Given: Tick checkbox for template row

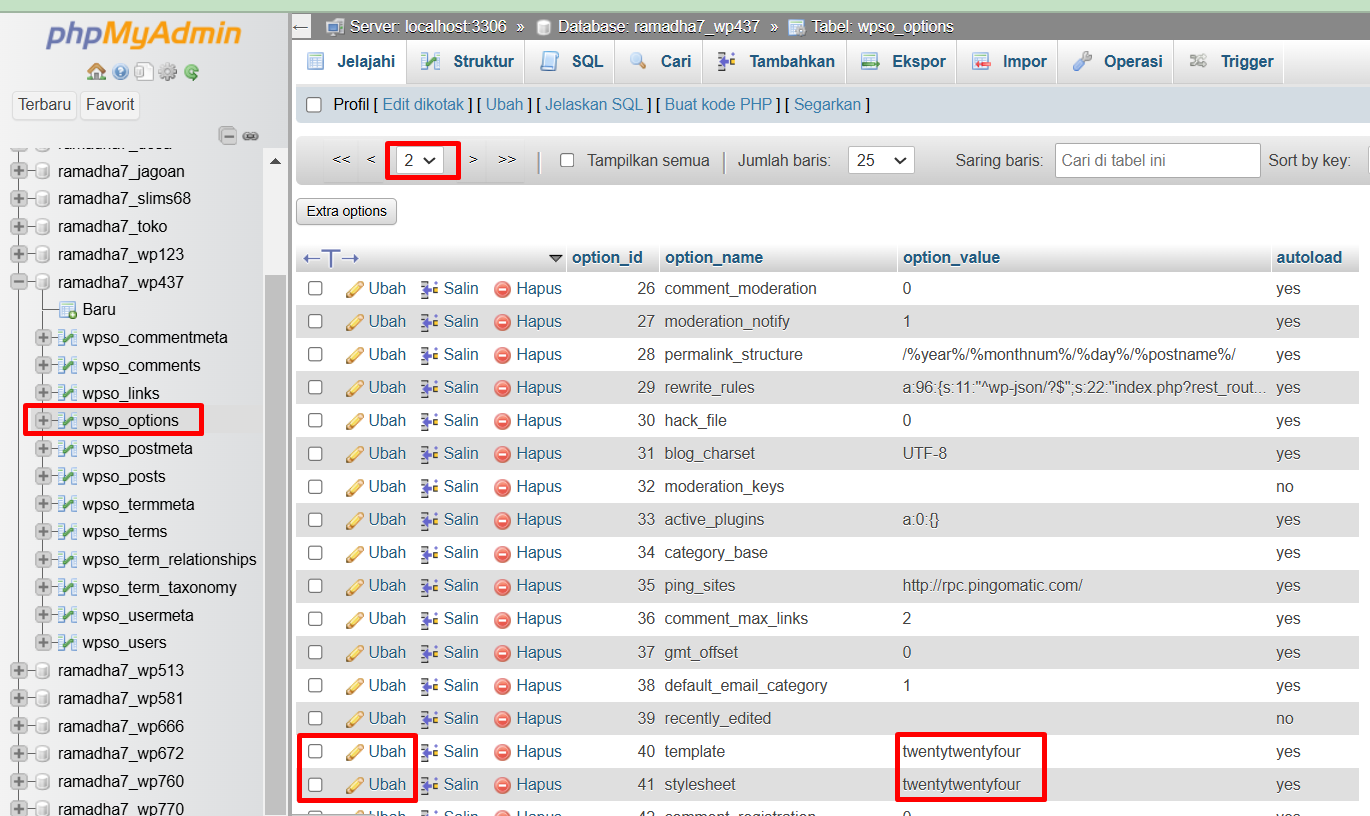Looking at the screenshot, I should (315, 751).
